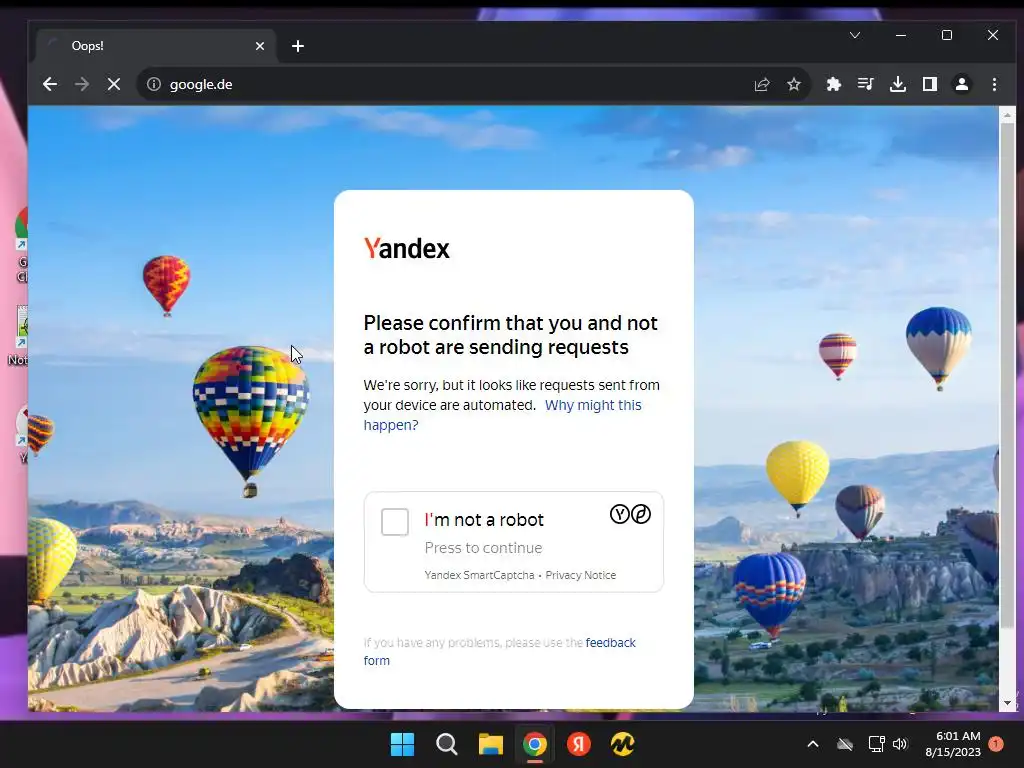
Task: Open Chrome's three-dot menu
Action: [994, 84]
